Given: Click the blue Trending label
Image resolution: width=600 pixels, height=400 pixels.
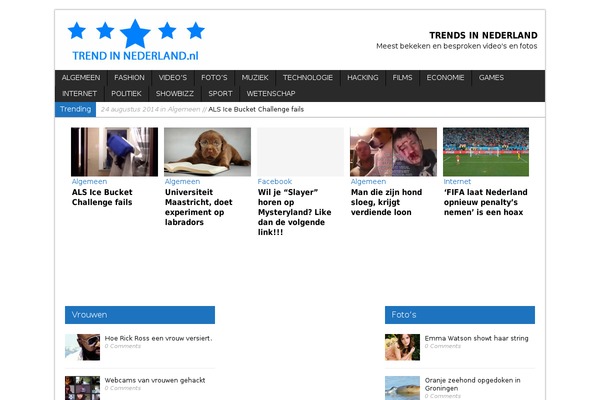Looking at the screenshot, I should tap(75, 109).
